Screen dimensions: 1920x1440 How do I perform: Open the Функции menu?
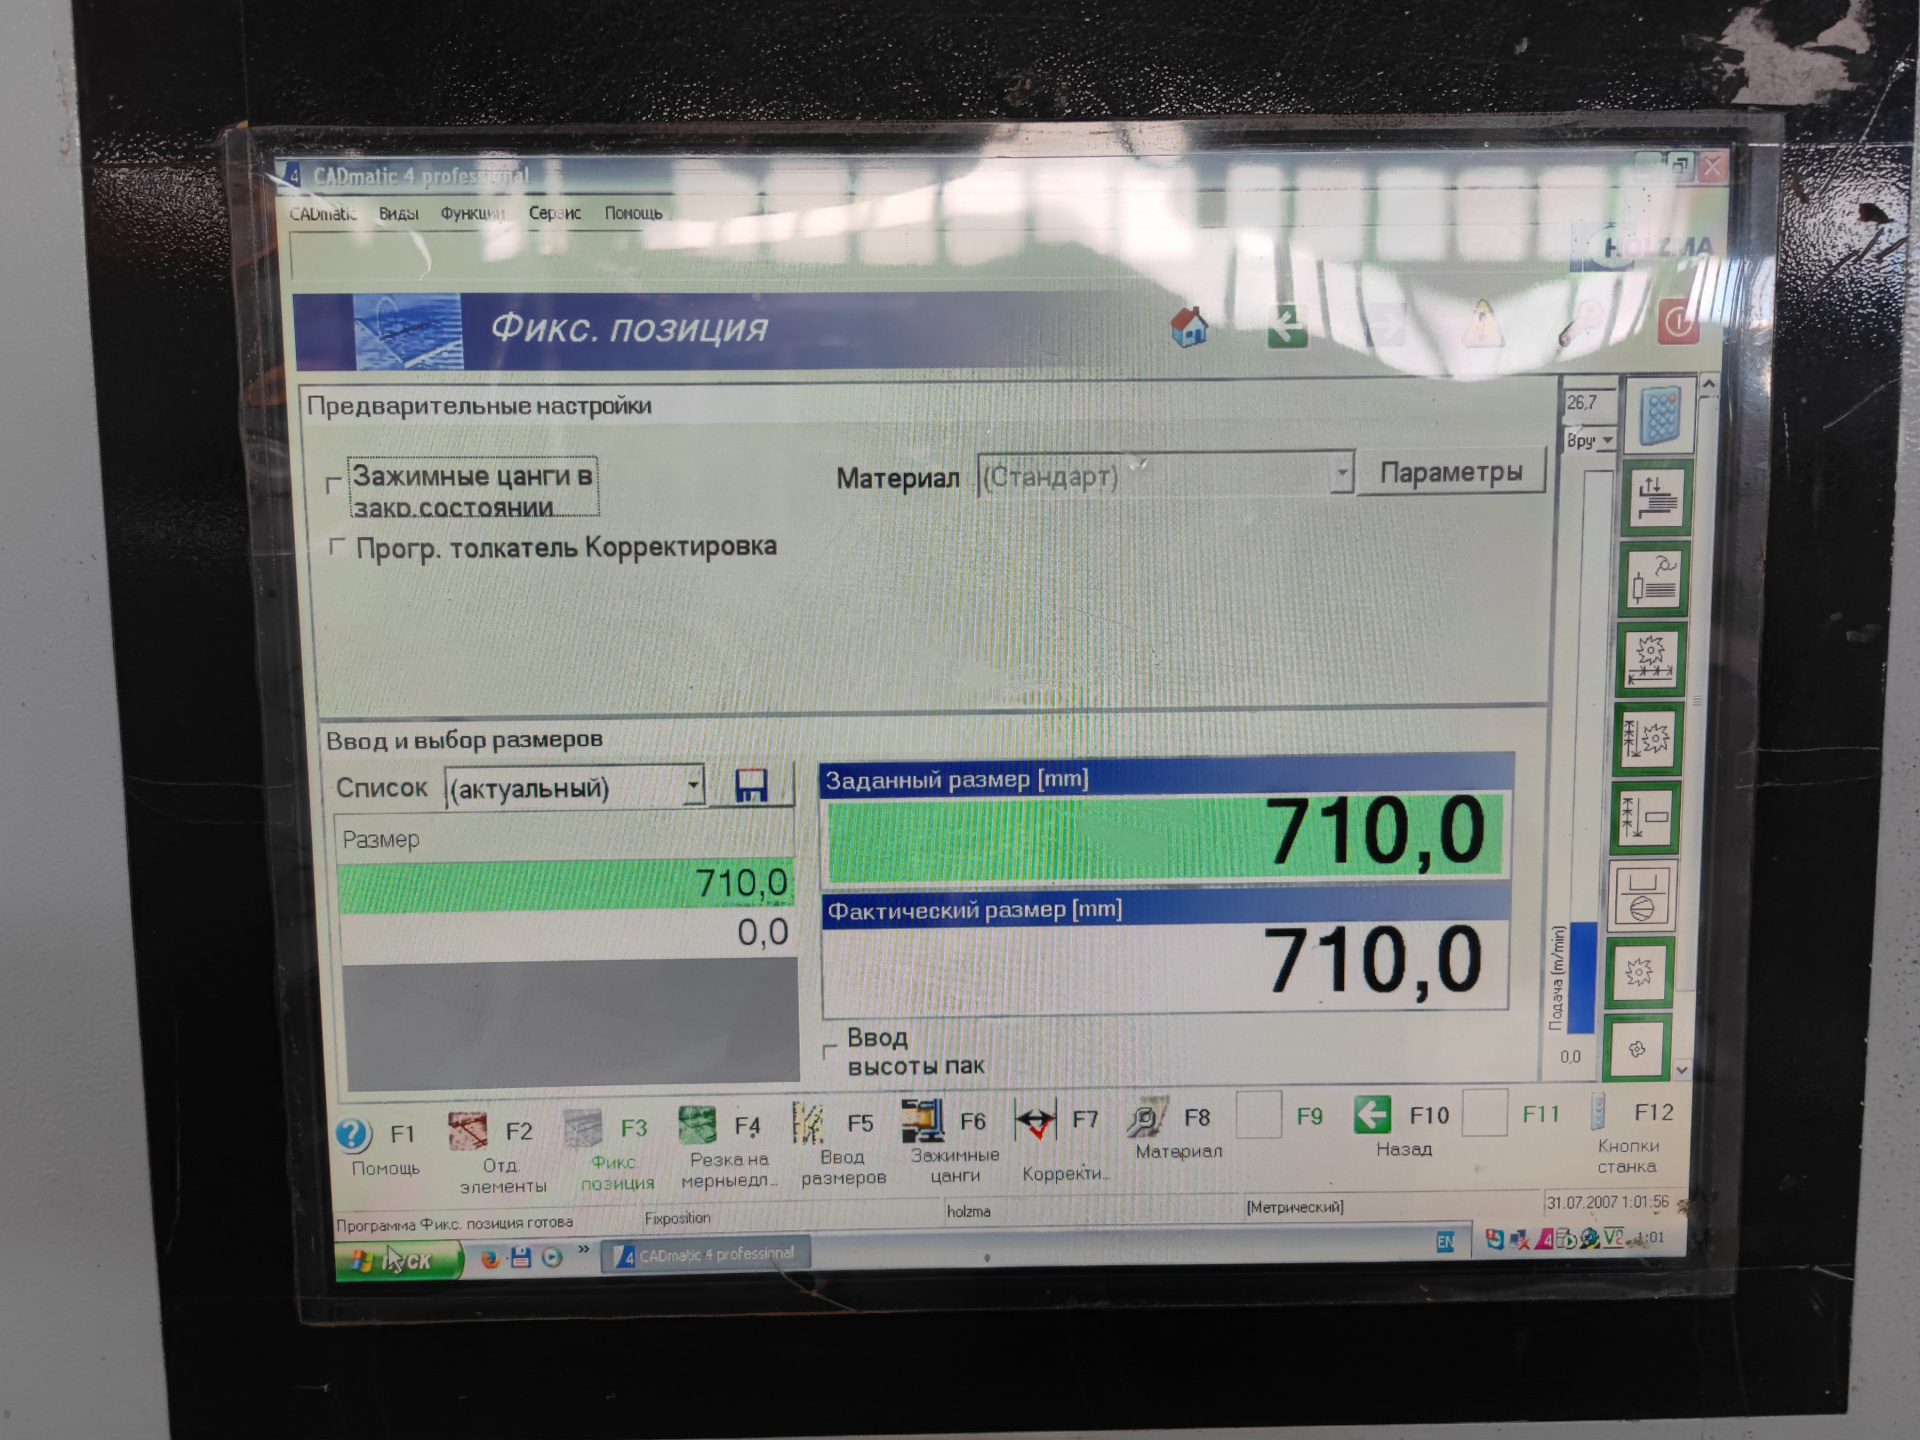pos(472,213)
